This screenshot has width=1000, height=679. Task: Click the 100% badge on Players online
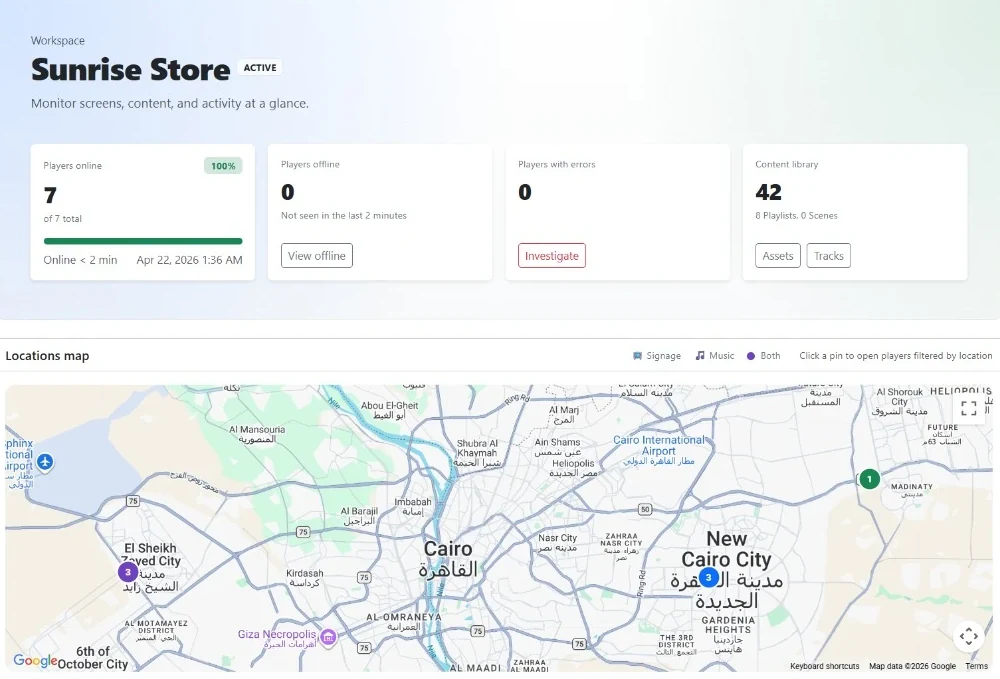[x=222, y=166]
